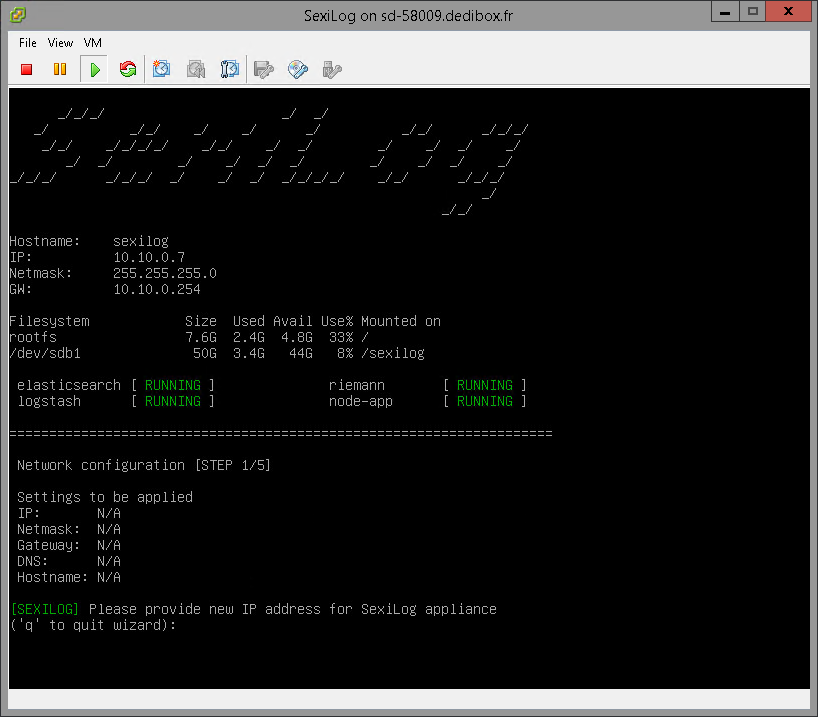
Task: Connect a floppy device to the VM
Action: 263,69
